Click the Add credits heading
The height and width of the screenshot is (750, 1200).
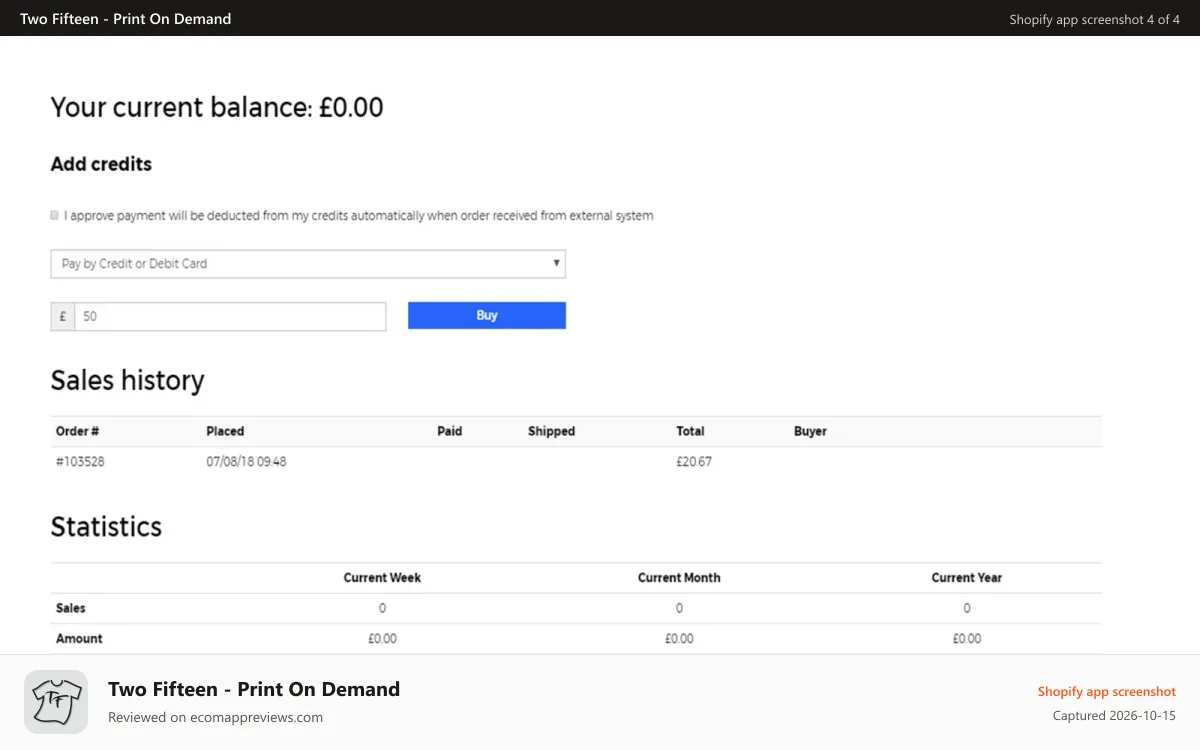(101, 164)
